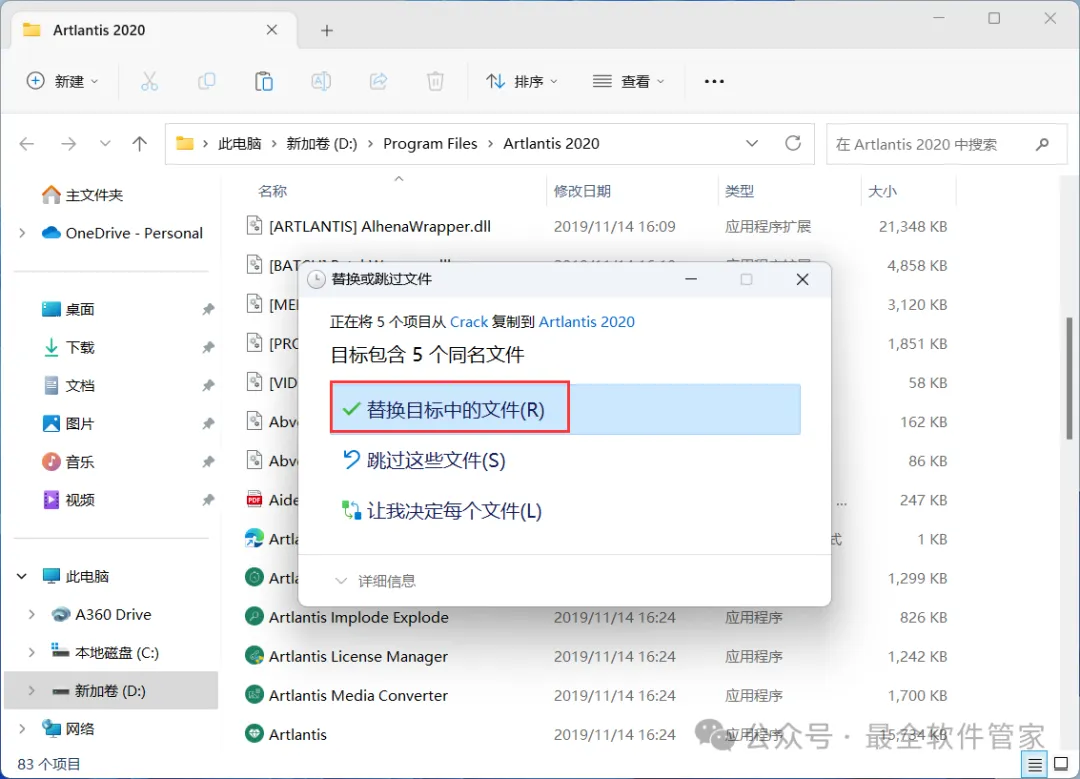The height and width of the screenshot is (779, 1080).
Task: Click the Delete trash bin icon
Action: pos(435,81)
